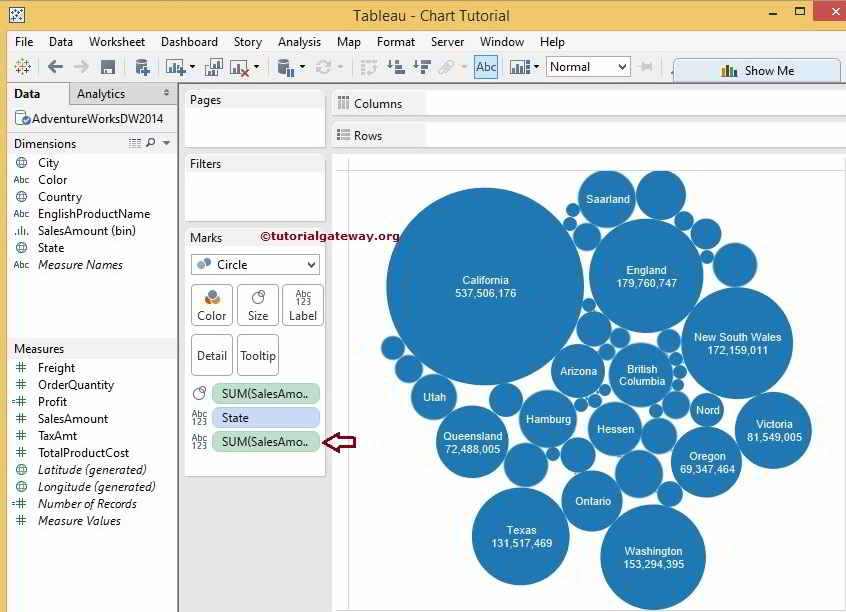Switch to the Analytics tab
The width and height of the screenshot is (846, 612).
[x=101, y=94]
